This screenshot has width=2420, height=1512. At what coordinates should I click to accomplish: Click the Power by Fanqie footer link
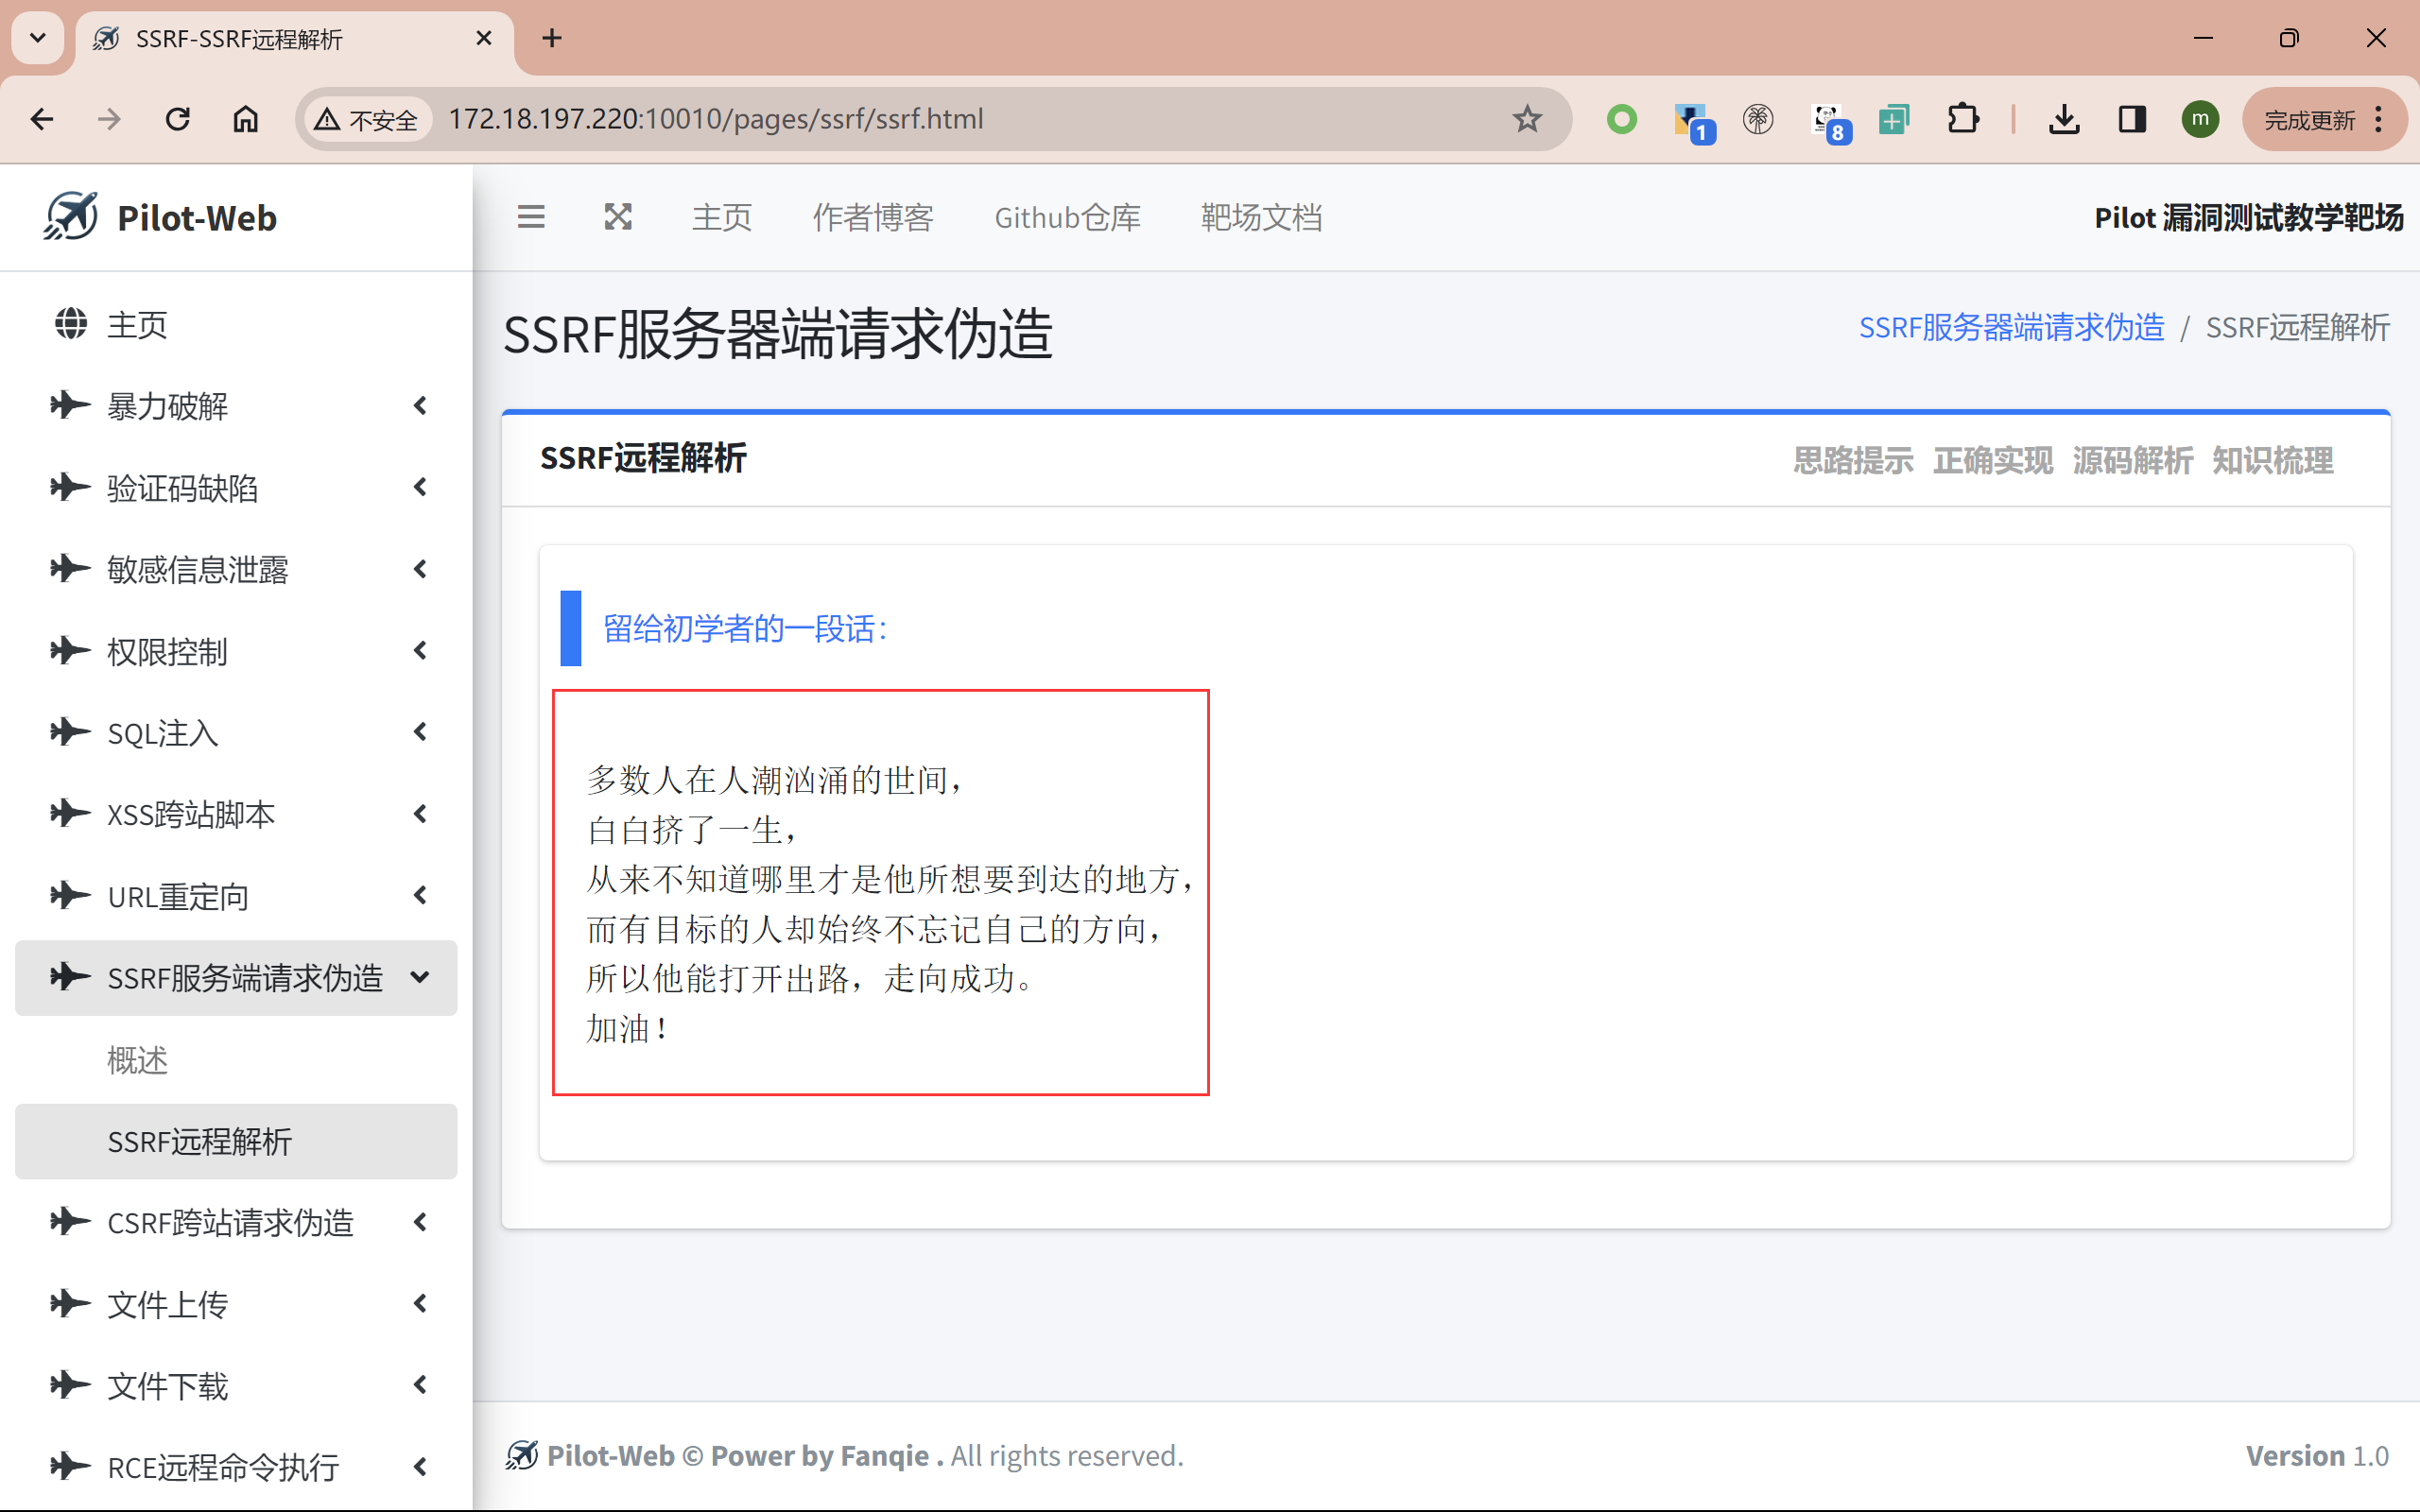tap(826, 1455)
